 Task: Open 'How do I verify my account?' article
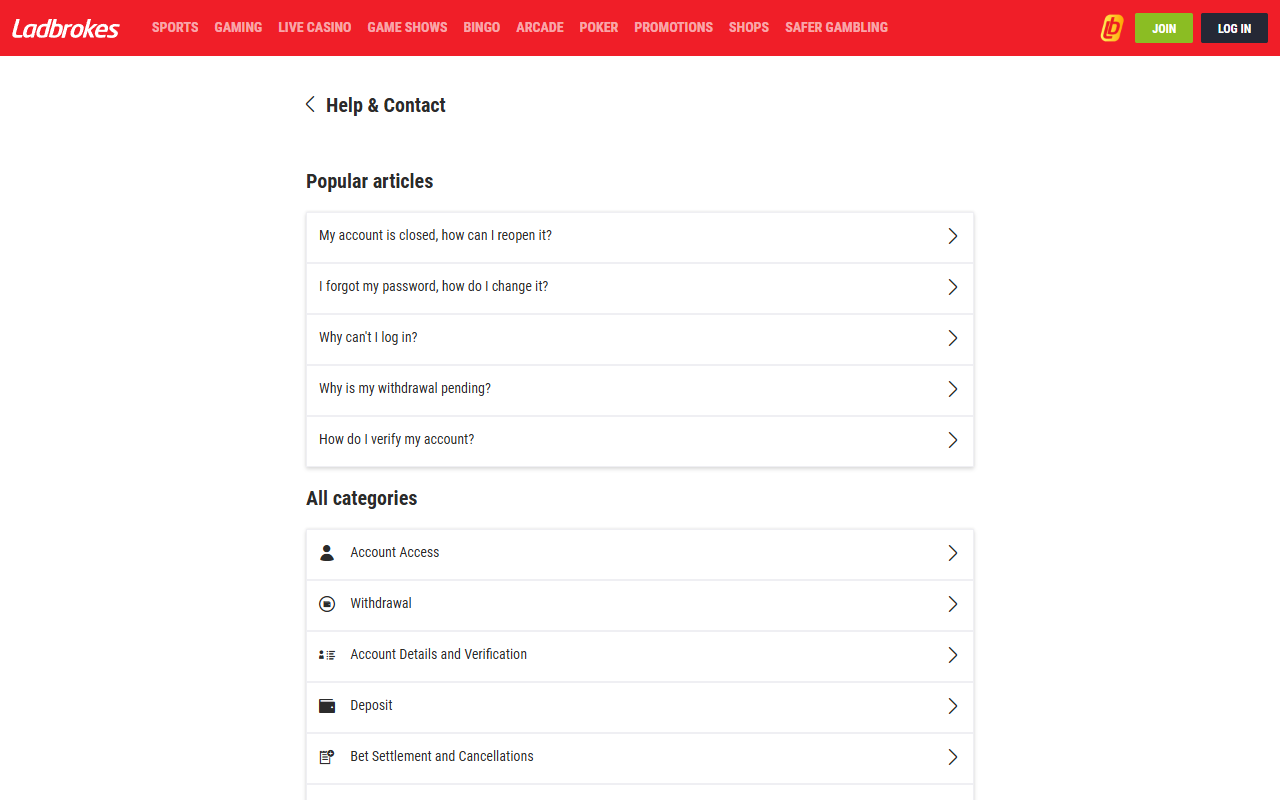click(397, 439)
